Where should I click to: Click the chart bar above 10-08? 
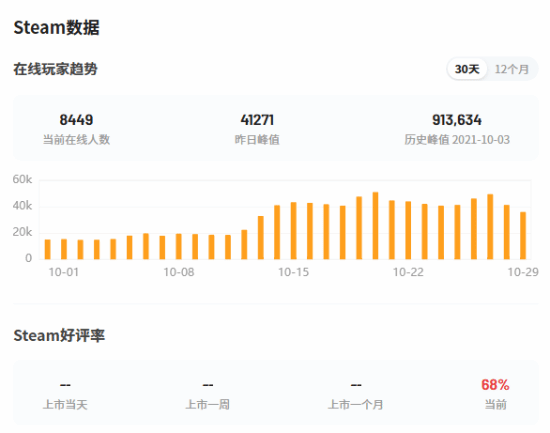pyautogui.click(x=179, y=246)
